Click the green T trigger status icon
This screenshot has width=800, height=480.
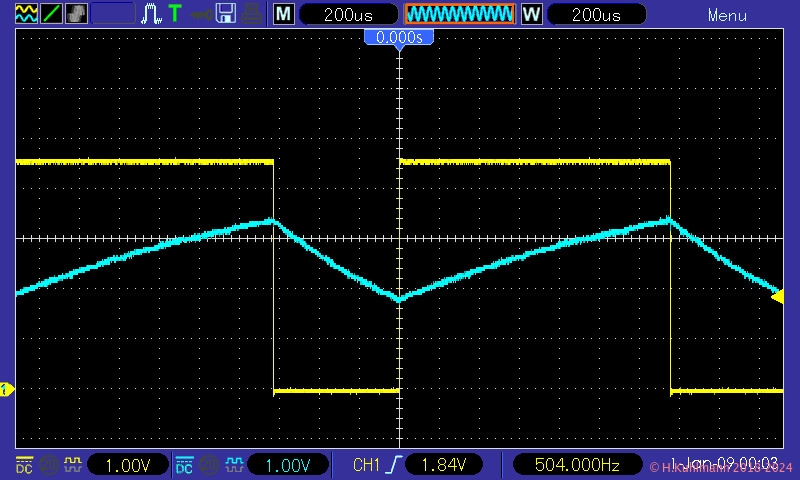pyautogui.click(x=176, y=14)
